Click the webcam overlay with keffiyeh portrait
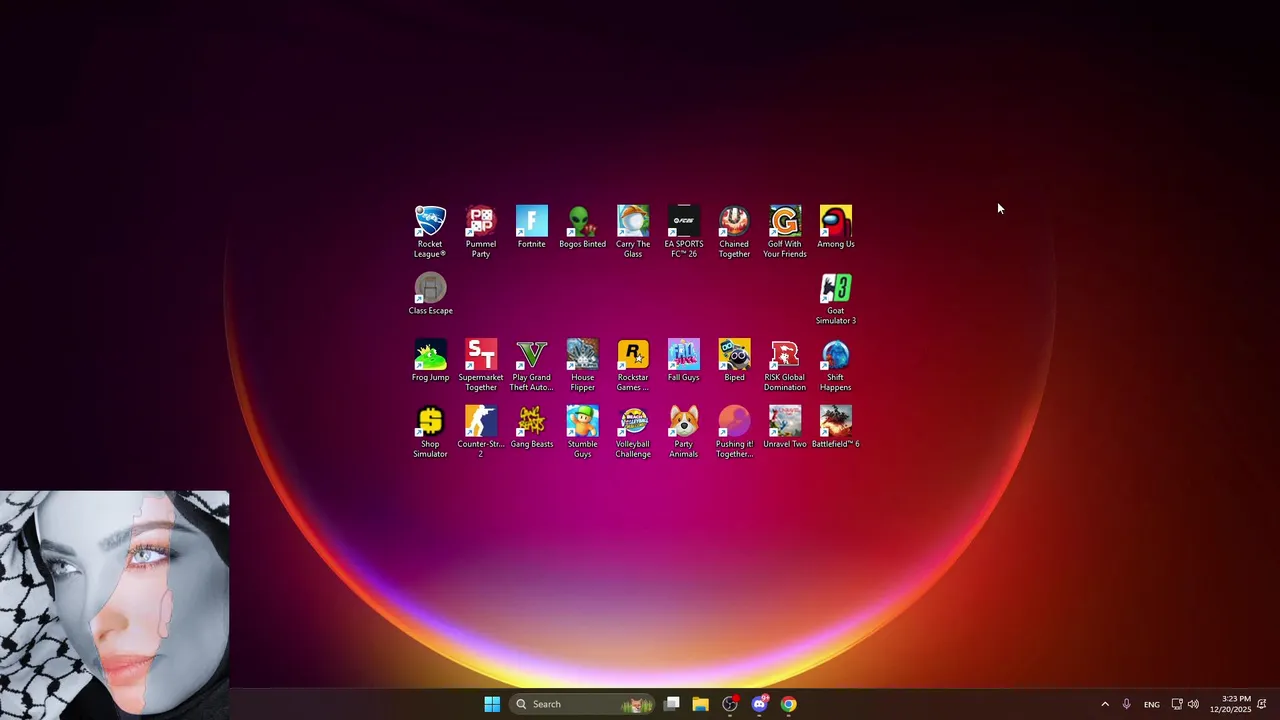The height and width of the screenshot is (720, 1280). (x=115, y=604)
